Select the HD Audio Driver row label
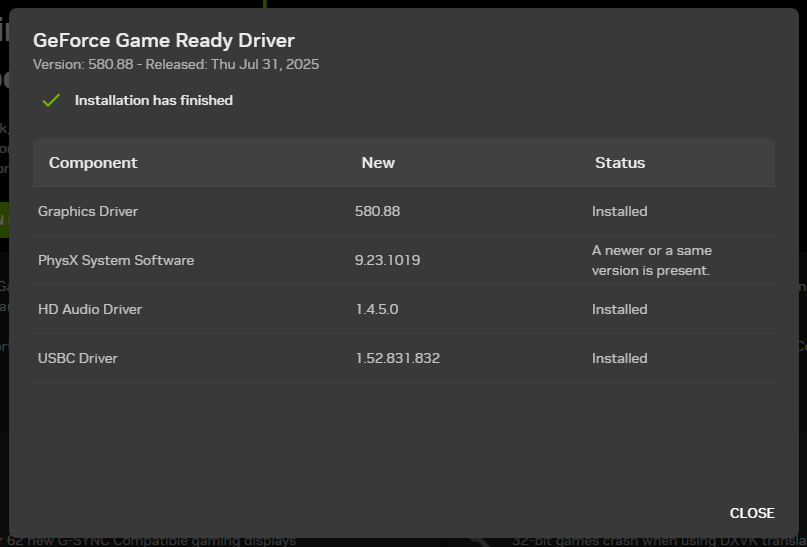This screenshot has height=547, width=807. pos(90,309)
